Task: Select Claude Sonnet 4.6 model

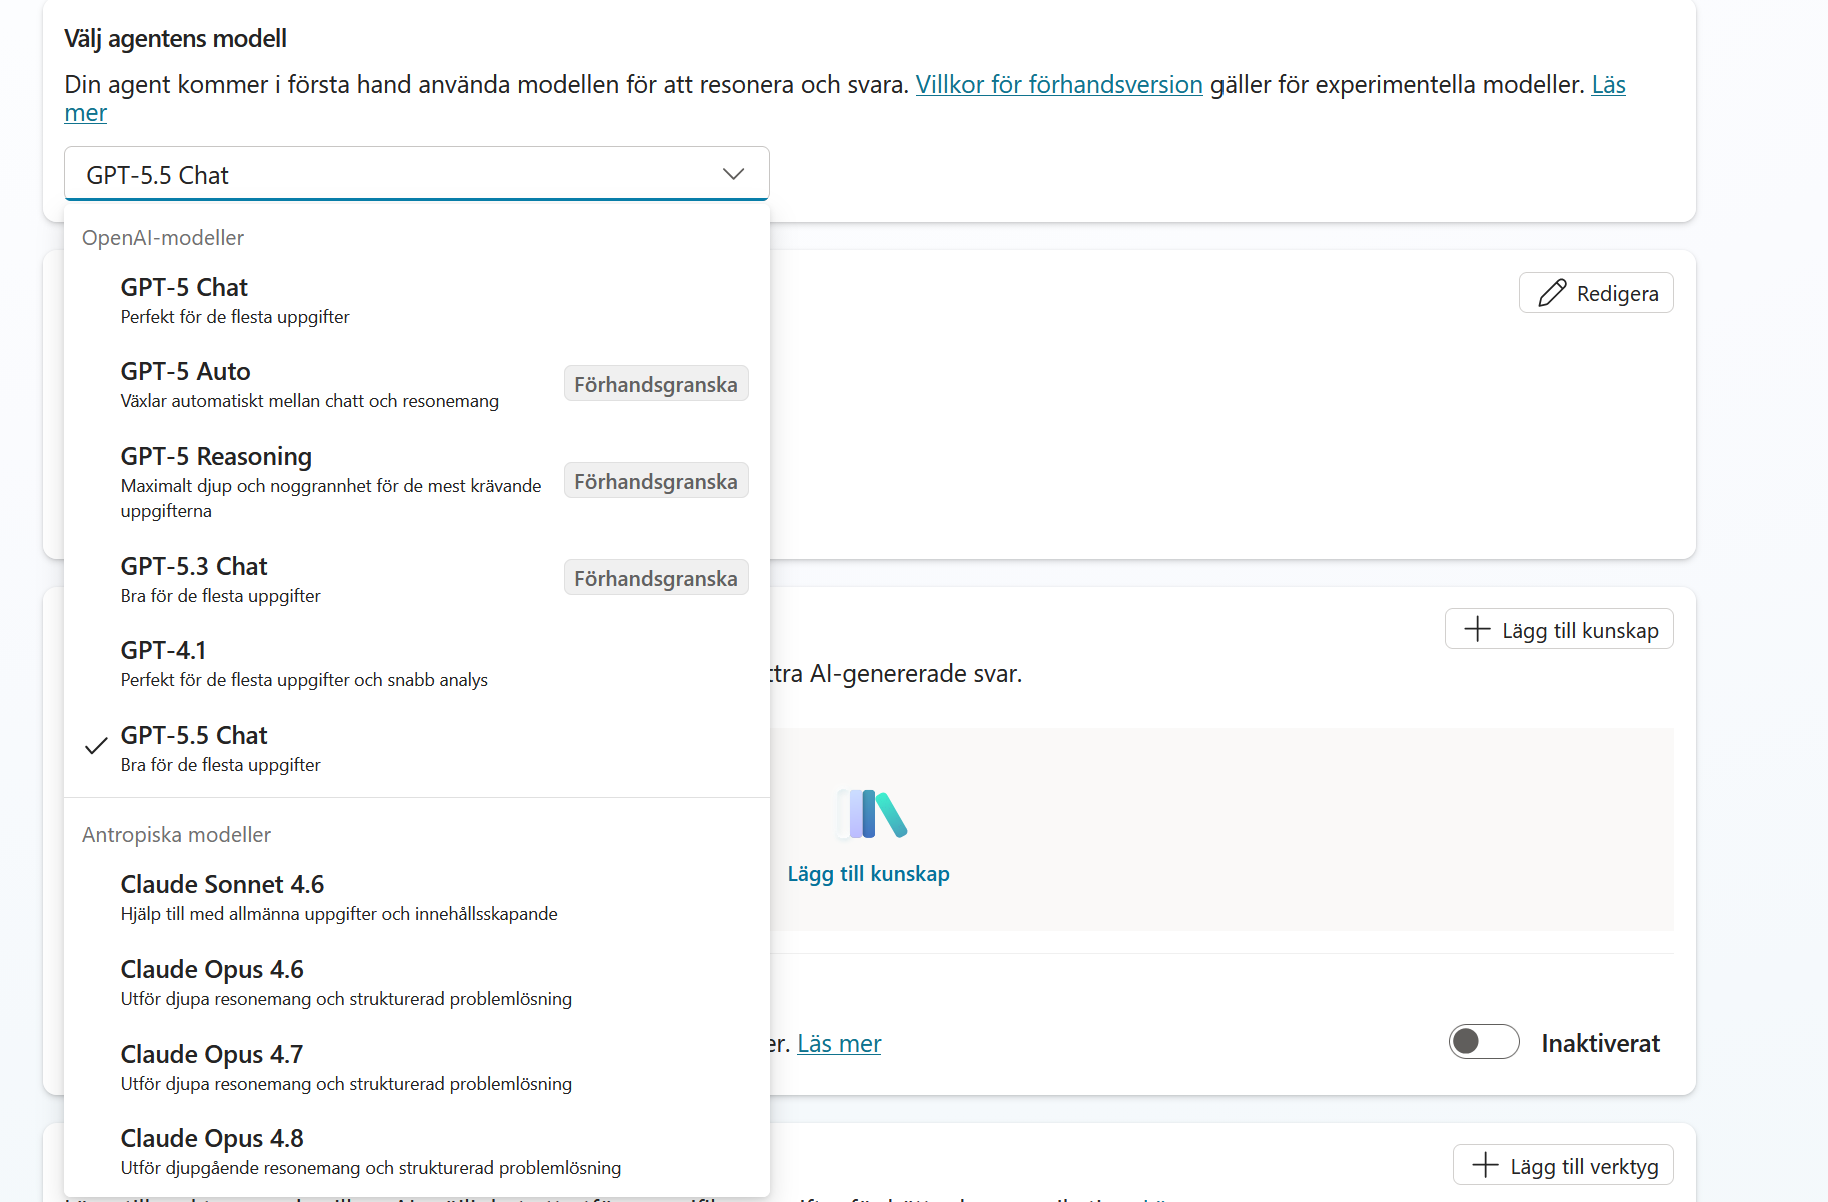Action: (x=416, y=898)
